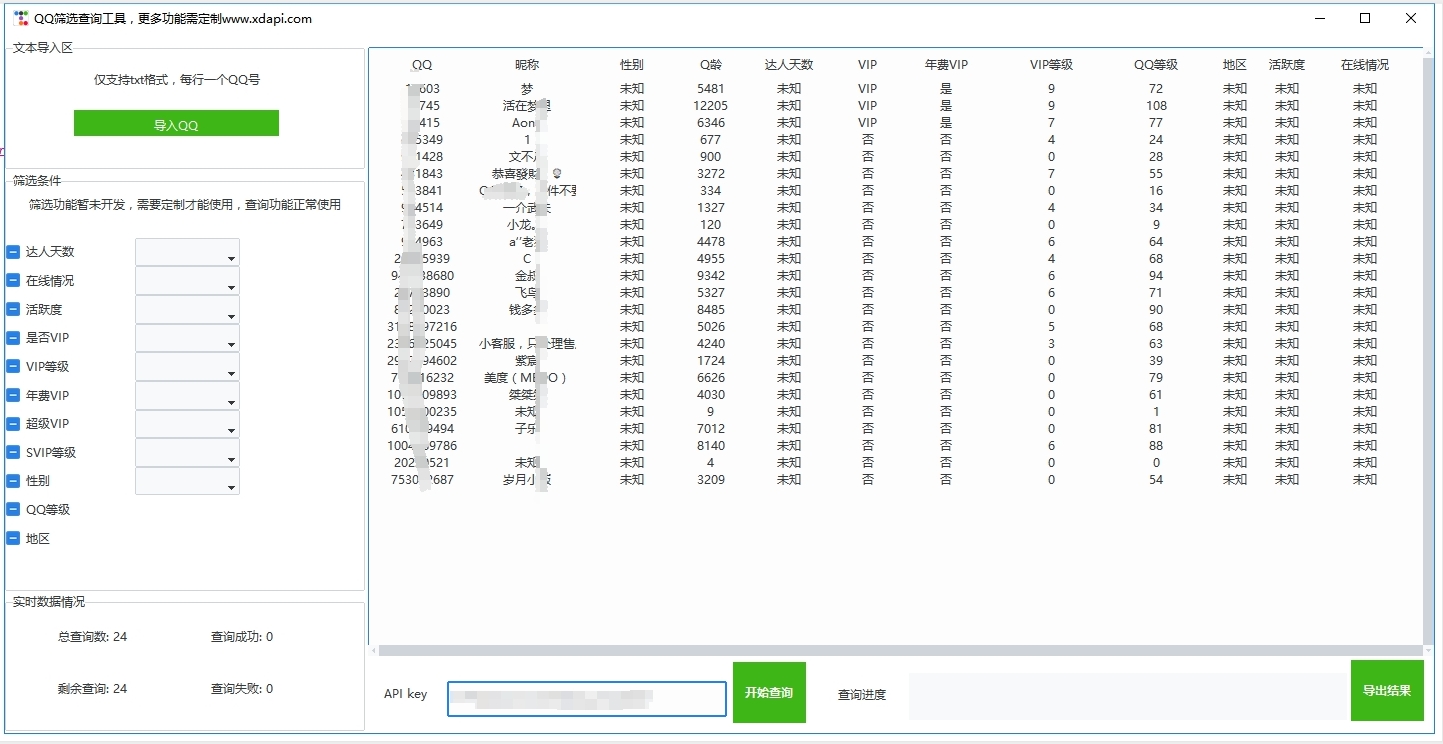Close the QQ筛选查询工具 window

coord(1411,18)
